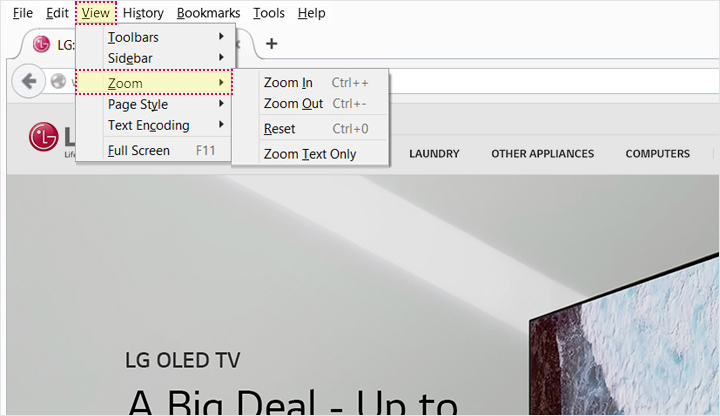This screenshot has width=720, height=416.
Task: Click the browser Back arrow button
Action: pos(28,81)
